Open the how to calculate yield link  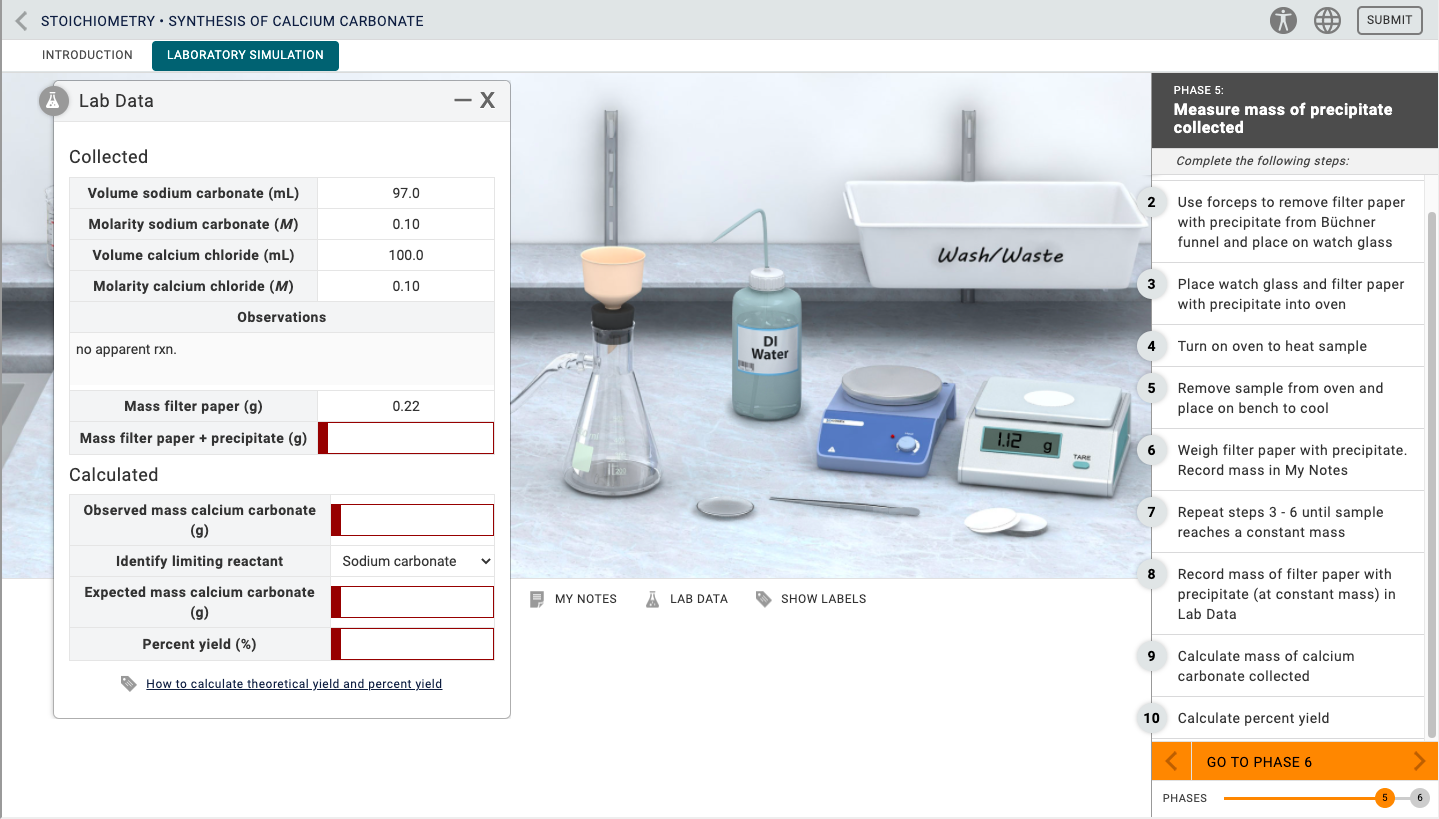point(294,684)
